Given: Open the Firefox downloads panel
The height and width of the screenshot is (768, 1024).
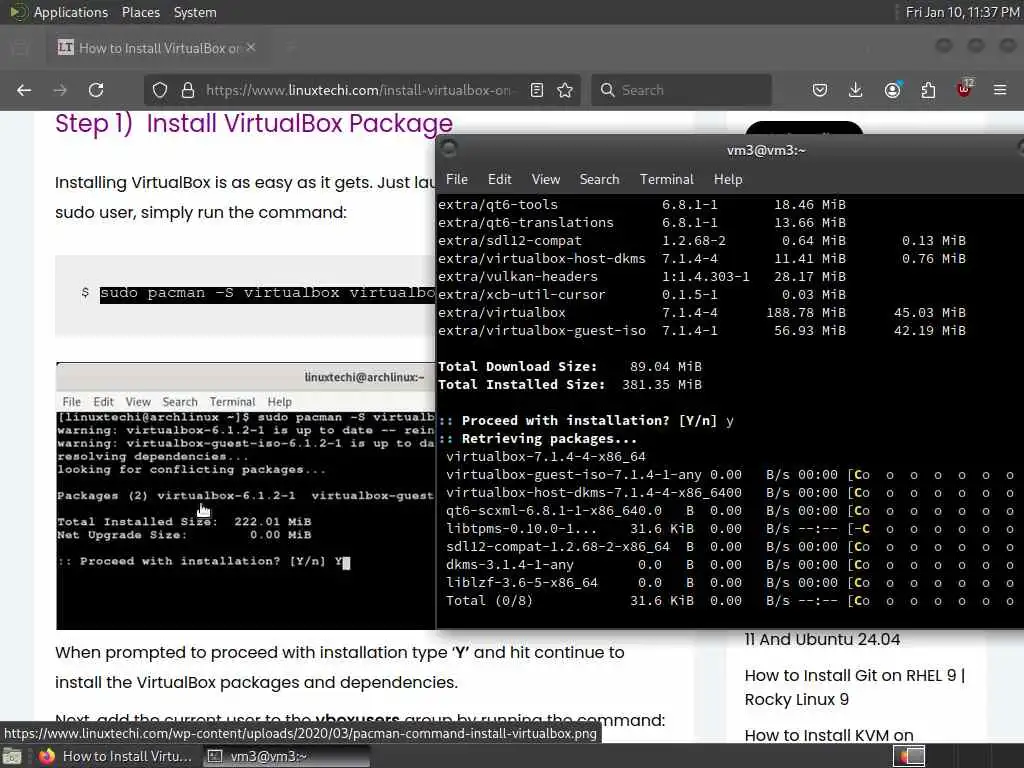Looking at the screenshot, I should [856, 90].
